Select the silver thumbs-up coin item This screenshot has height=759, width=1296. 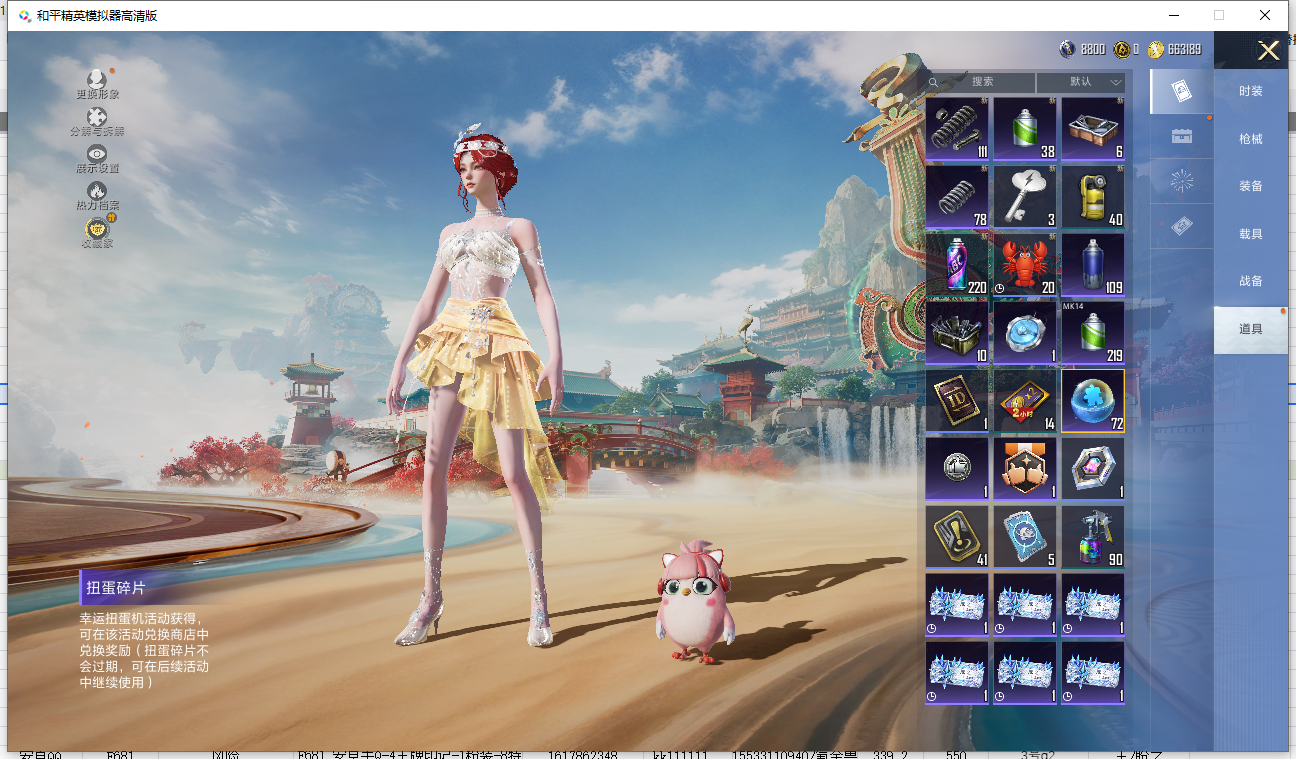(957, 469)
